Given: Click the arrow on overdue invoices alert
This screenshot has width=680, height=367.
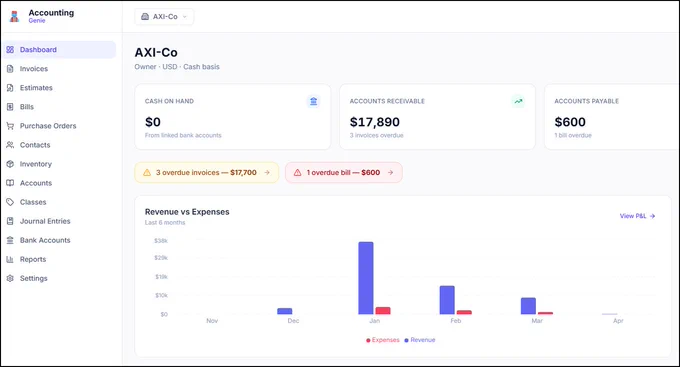Looking at the screenshot, I should [x=267, y=173].
